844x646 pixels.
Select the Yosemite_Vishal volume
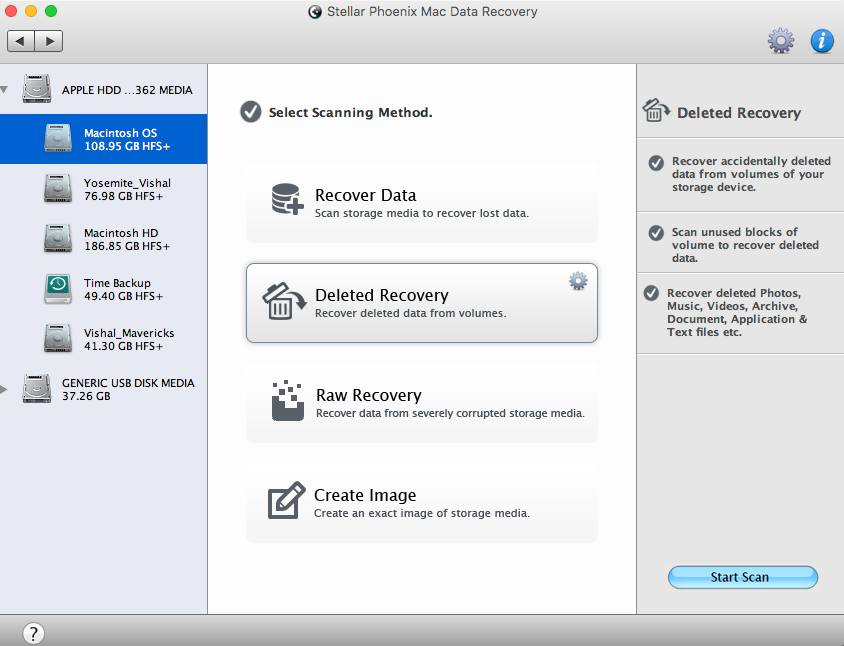(103, 189)
